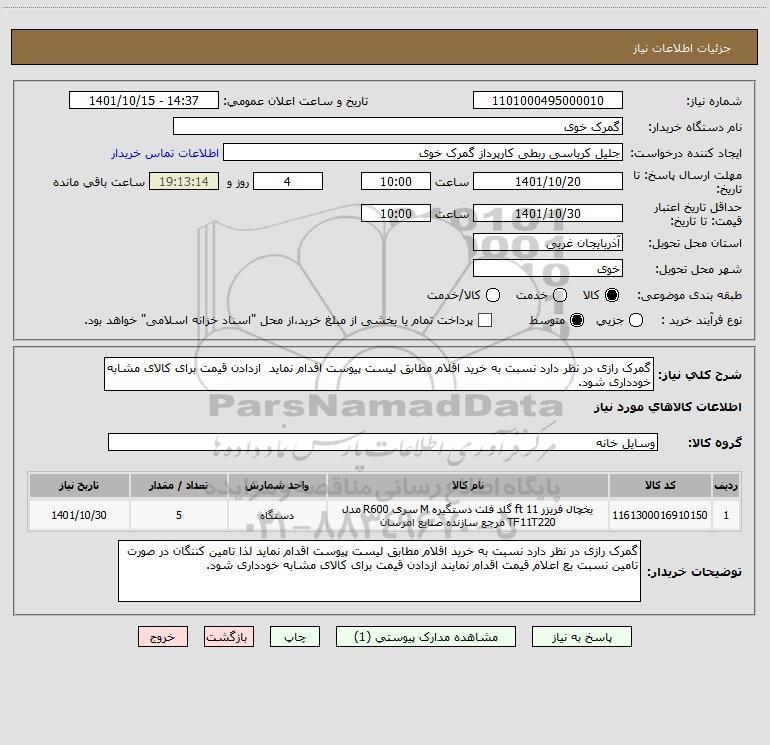
Task: Click the delivery province field آذربایجان غربی
Action: point(548,242)
